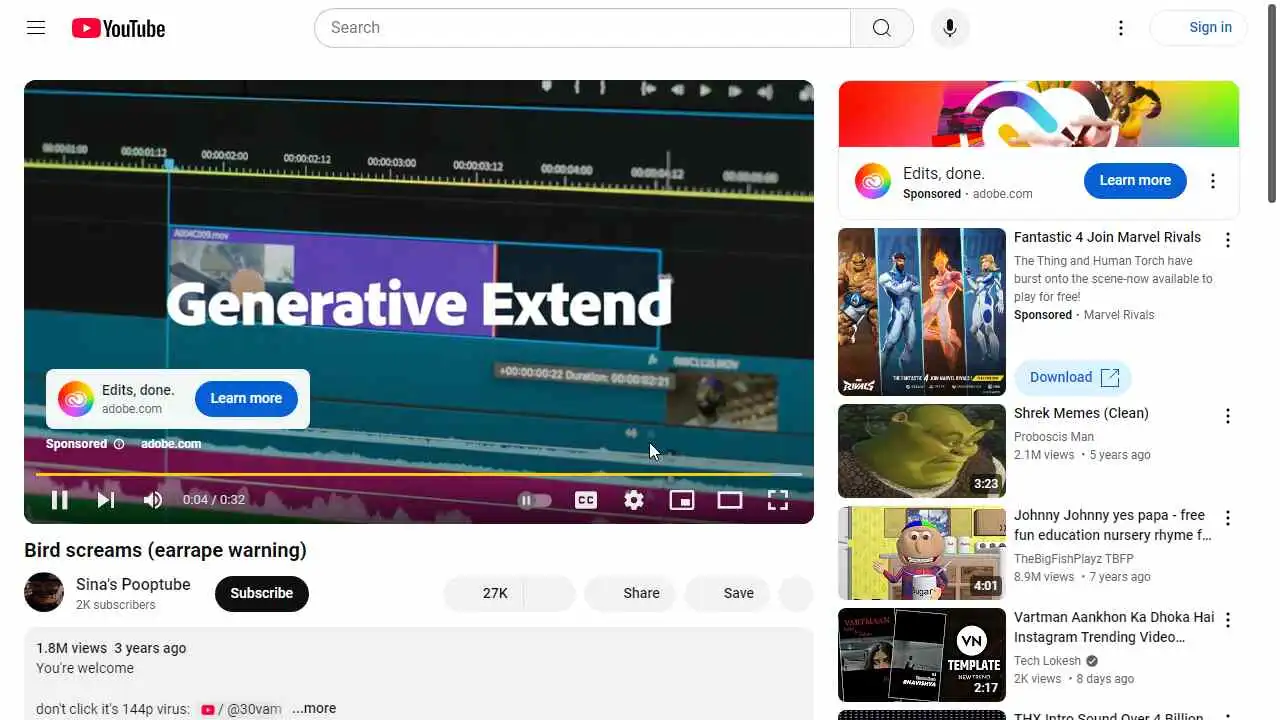The width and height of the screenshot is (1280, 720).
Task: Open options for Vartman video
Action: (1228, 620)
